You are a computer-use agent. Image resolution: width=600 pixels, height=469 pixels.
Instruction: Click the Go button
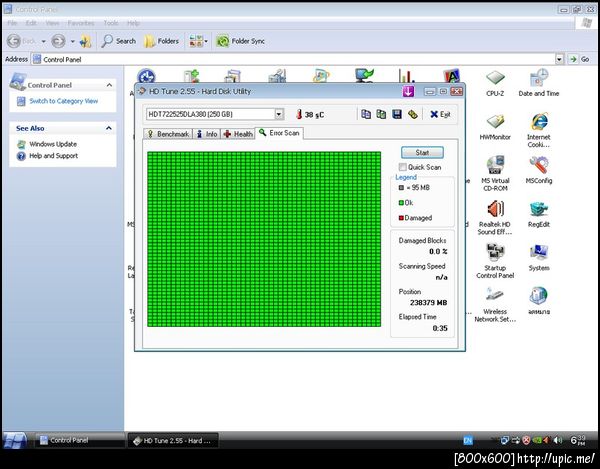click(579, 59)
